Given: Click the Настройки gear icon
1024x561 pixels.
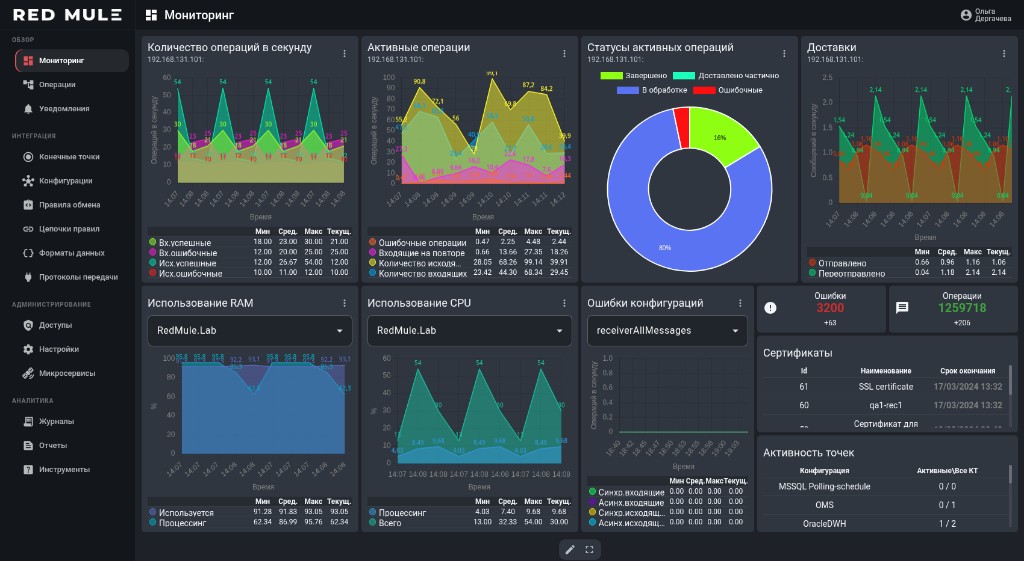Looking at the screenshot, I should (28, 349).
